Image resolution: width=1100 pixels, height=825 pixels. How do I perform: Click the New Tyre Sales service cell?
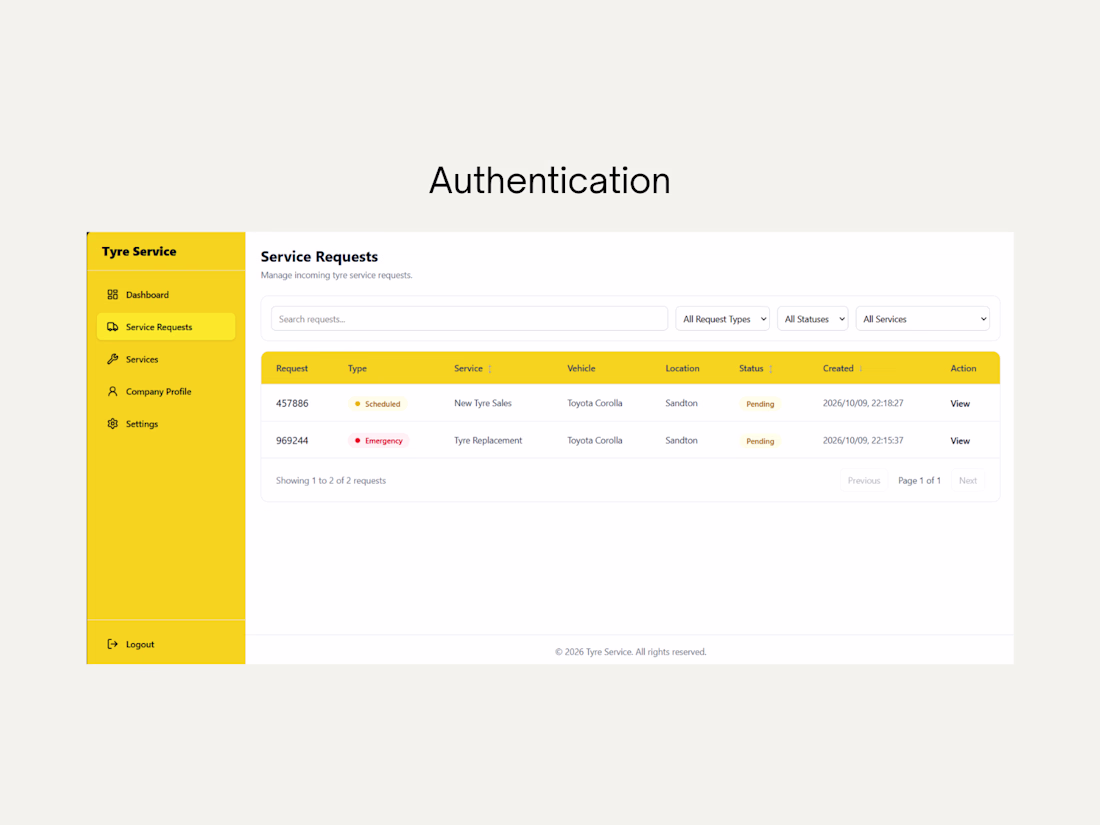pyautogui.click(x=483, y=403)
